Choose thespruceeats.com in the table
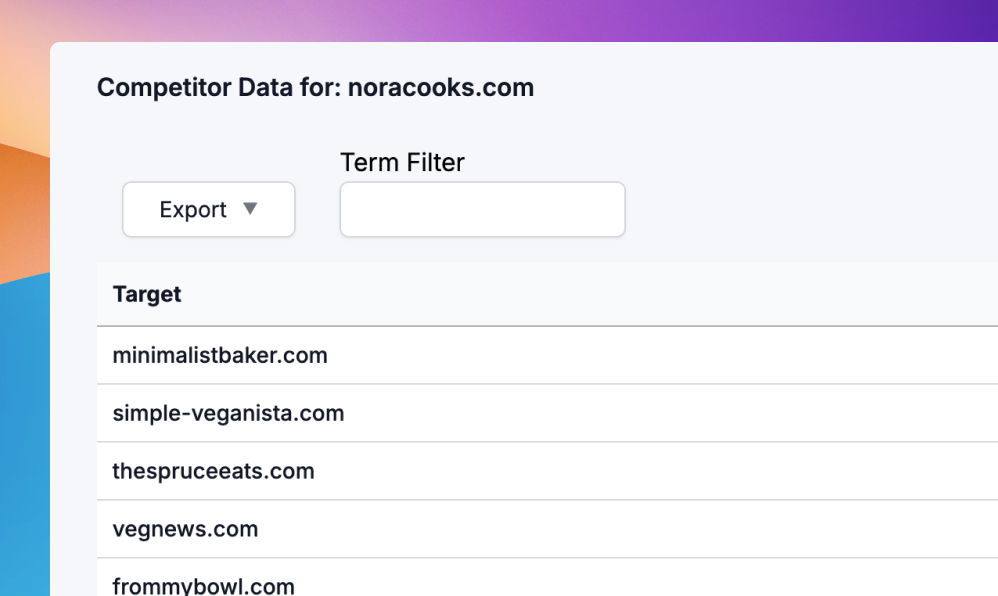The width and height of the screenshot is (998, 596). 213,471
